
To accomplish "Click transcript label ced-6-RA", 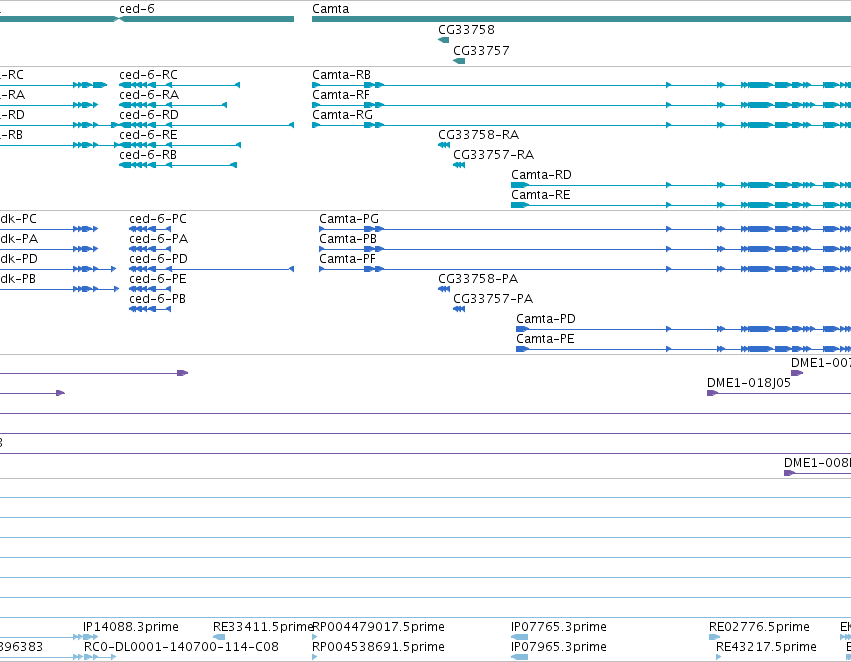I will (x=149, y=95).
